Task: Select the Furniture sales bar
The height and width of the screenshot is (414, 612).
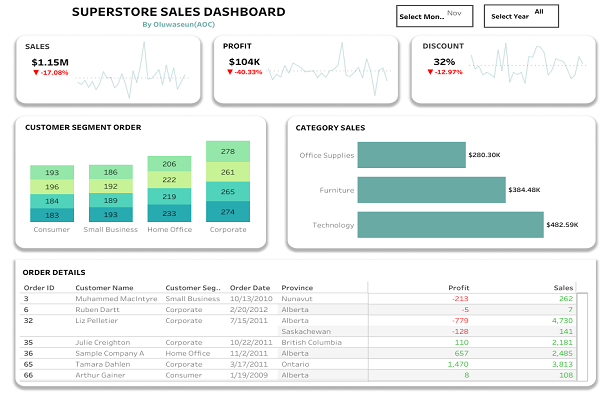Action: click(431, 190)
